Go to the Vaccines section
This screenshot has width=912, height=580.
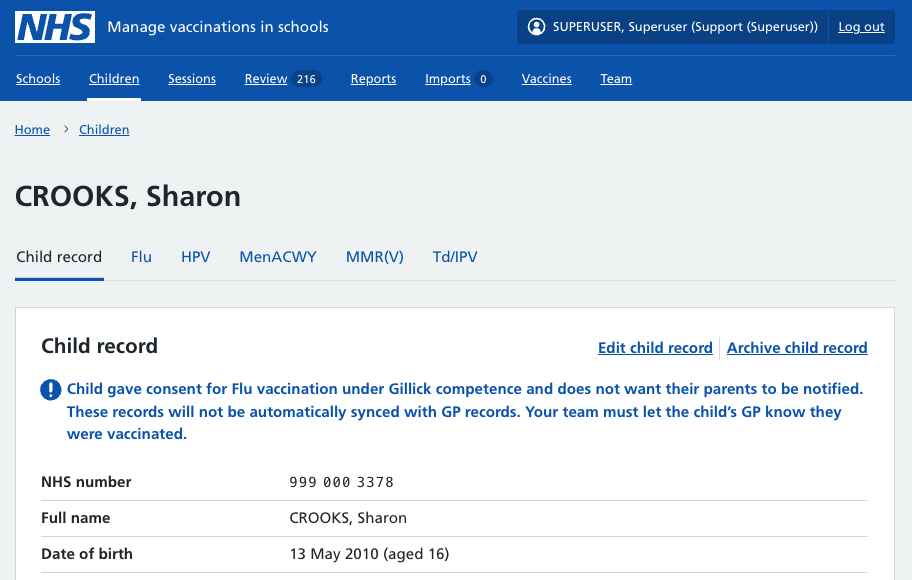[x=547, y=79]
